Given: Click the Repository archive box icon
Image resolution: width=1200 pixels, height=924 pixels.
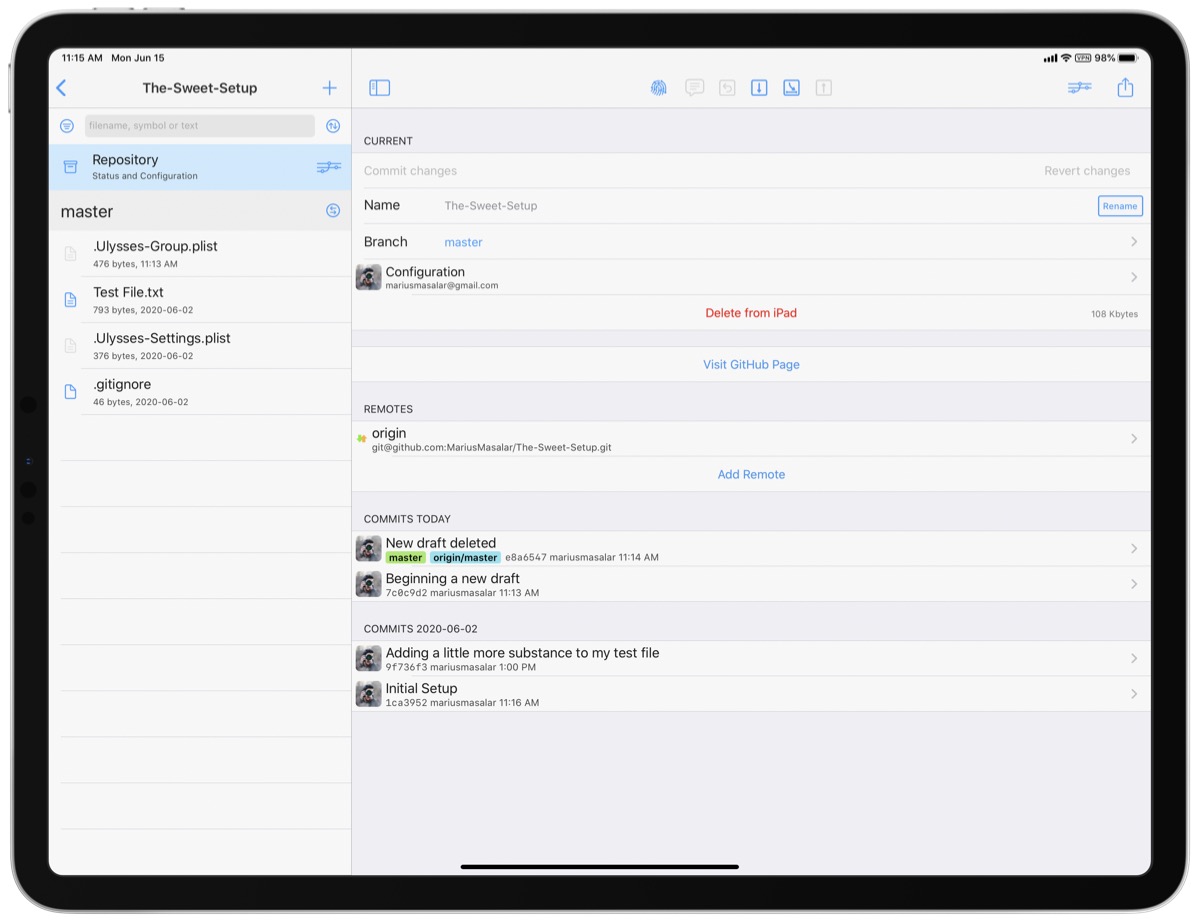Looking at the screenshot, I should [71, 167].
